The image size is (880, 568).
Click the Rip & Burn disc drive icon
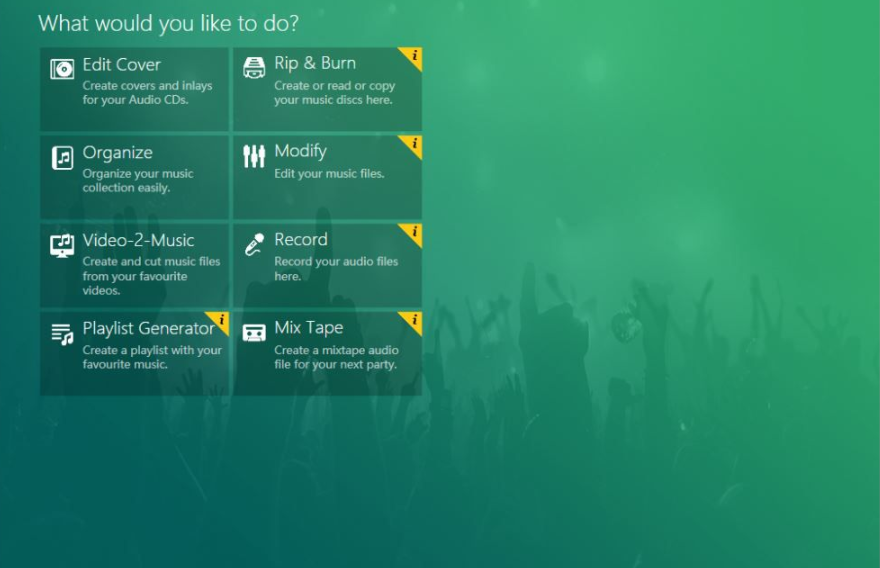(x=254, y=68)
